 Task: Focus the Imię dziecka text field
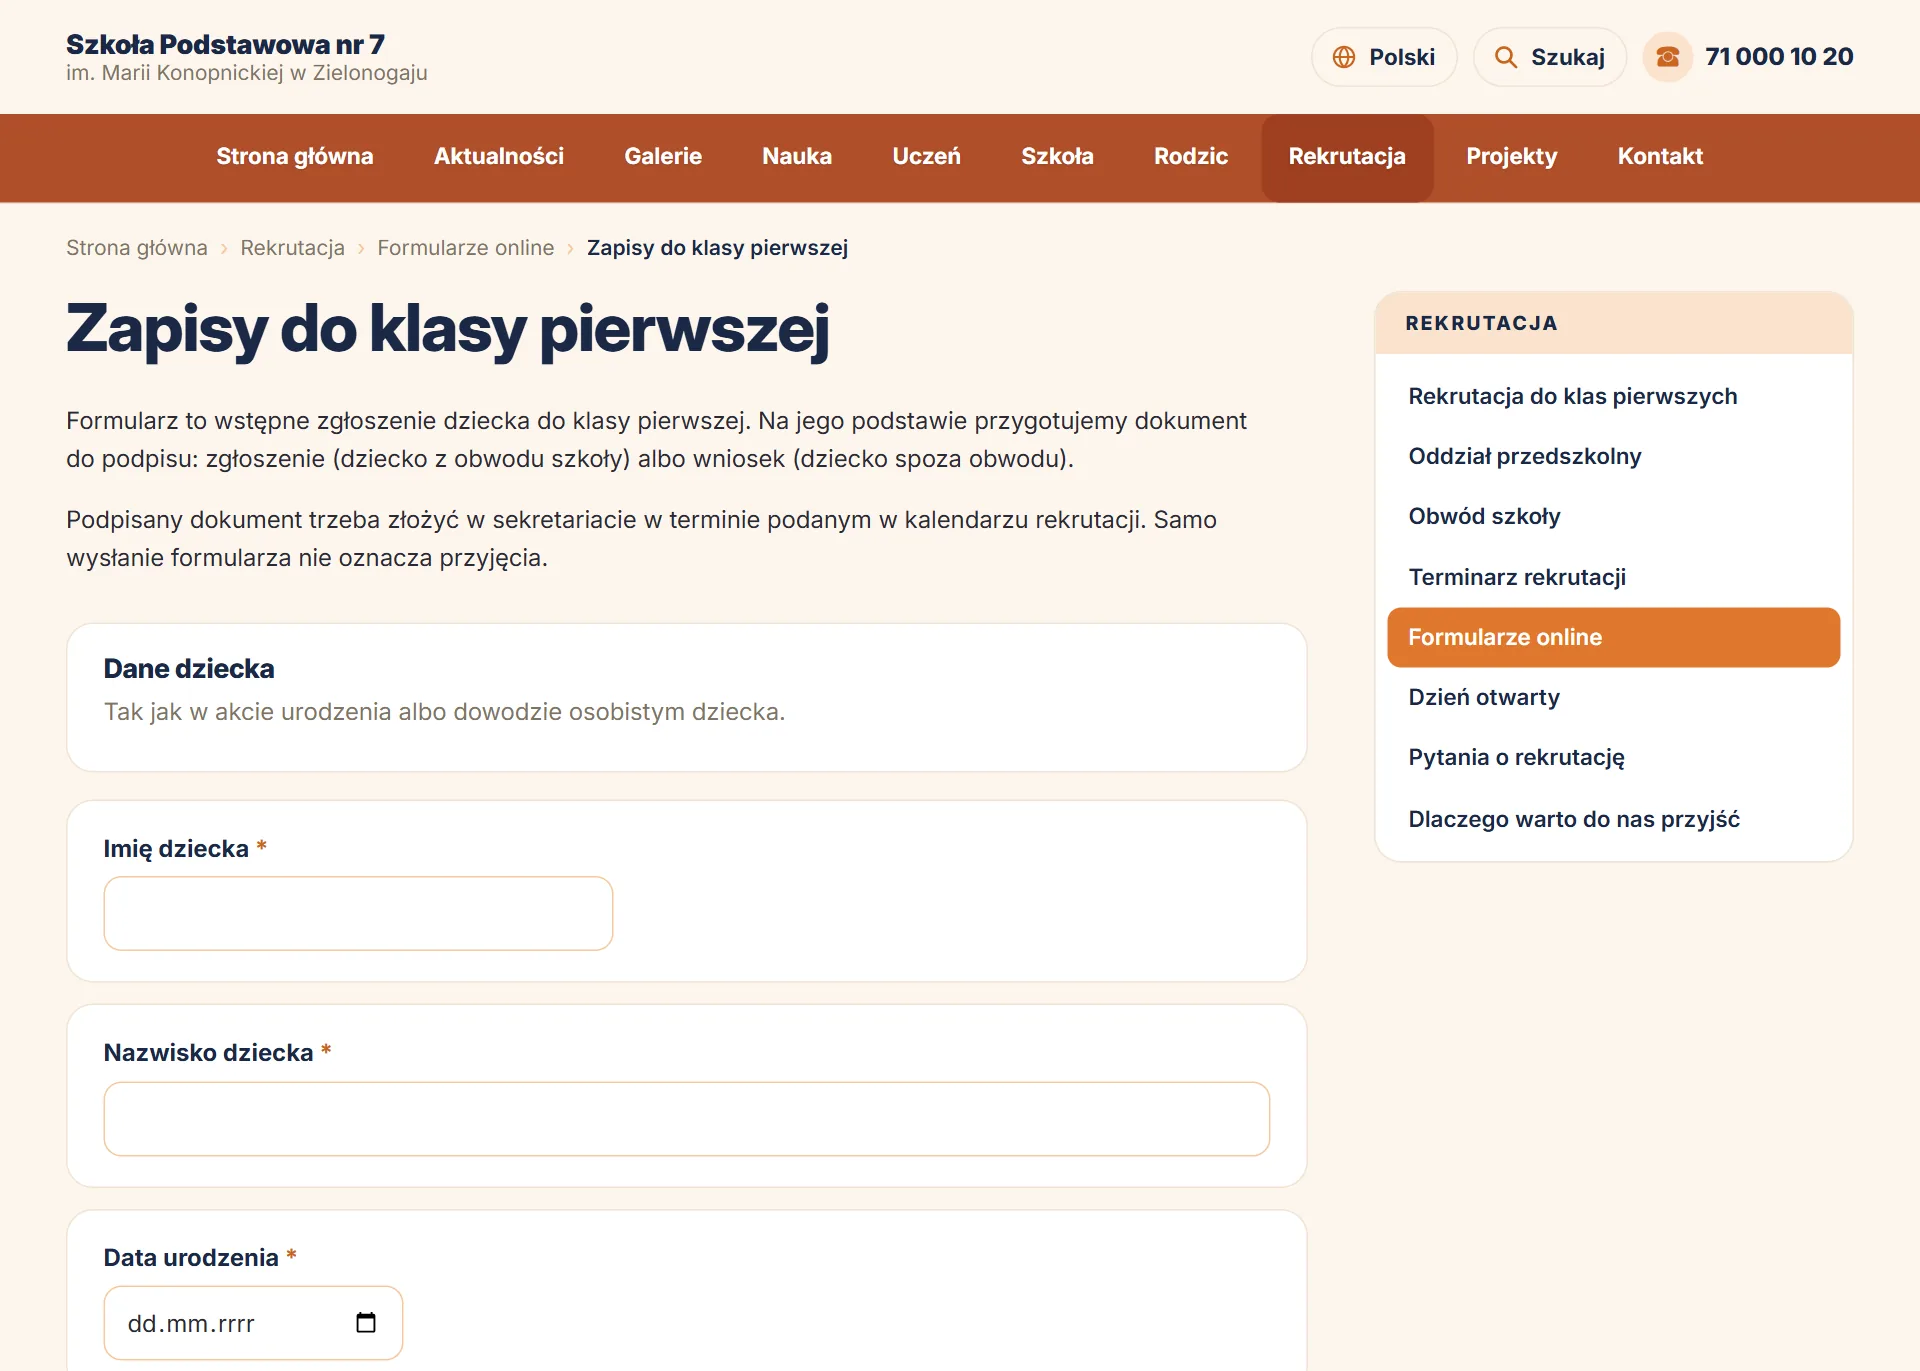[358, 913]
